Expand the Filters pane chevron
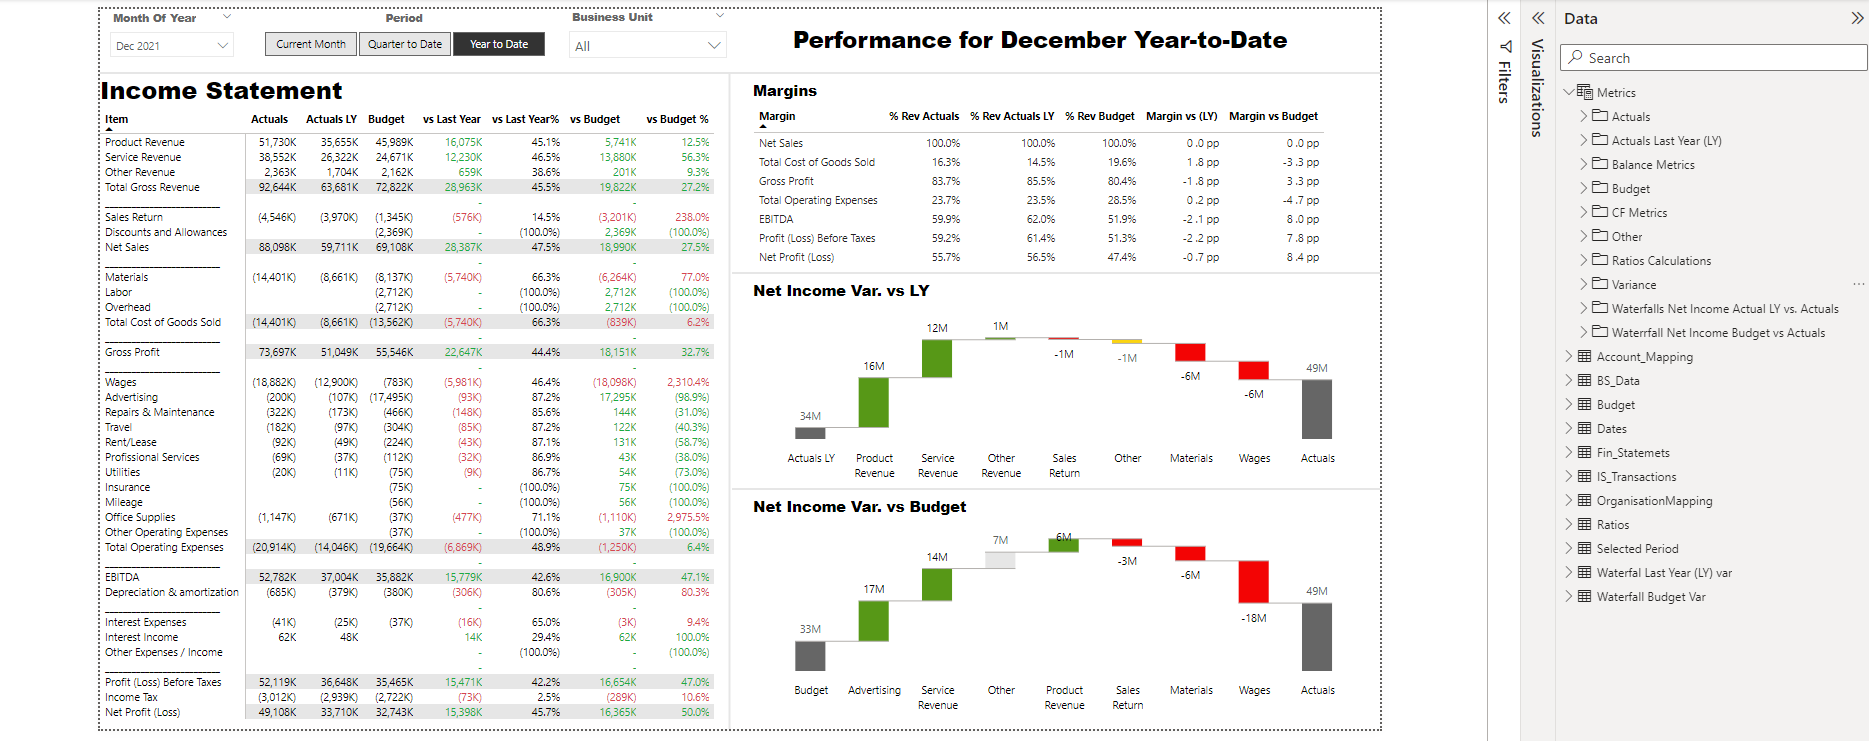Image resolution: width=1869 pixels, height=741 pixels. [1504, 18]
